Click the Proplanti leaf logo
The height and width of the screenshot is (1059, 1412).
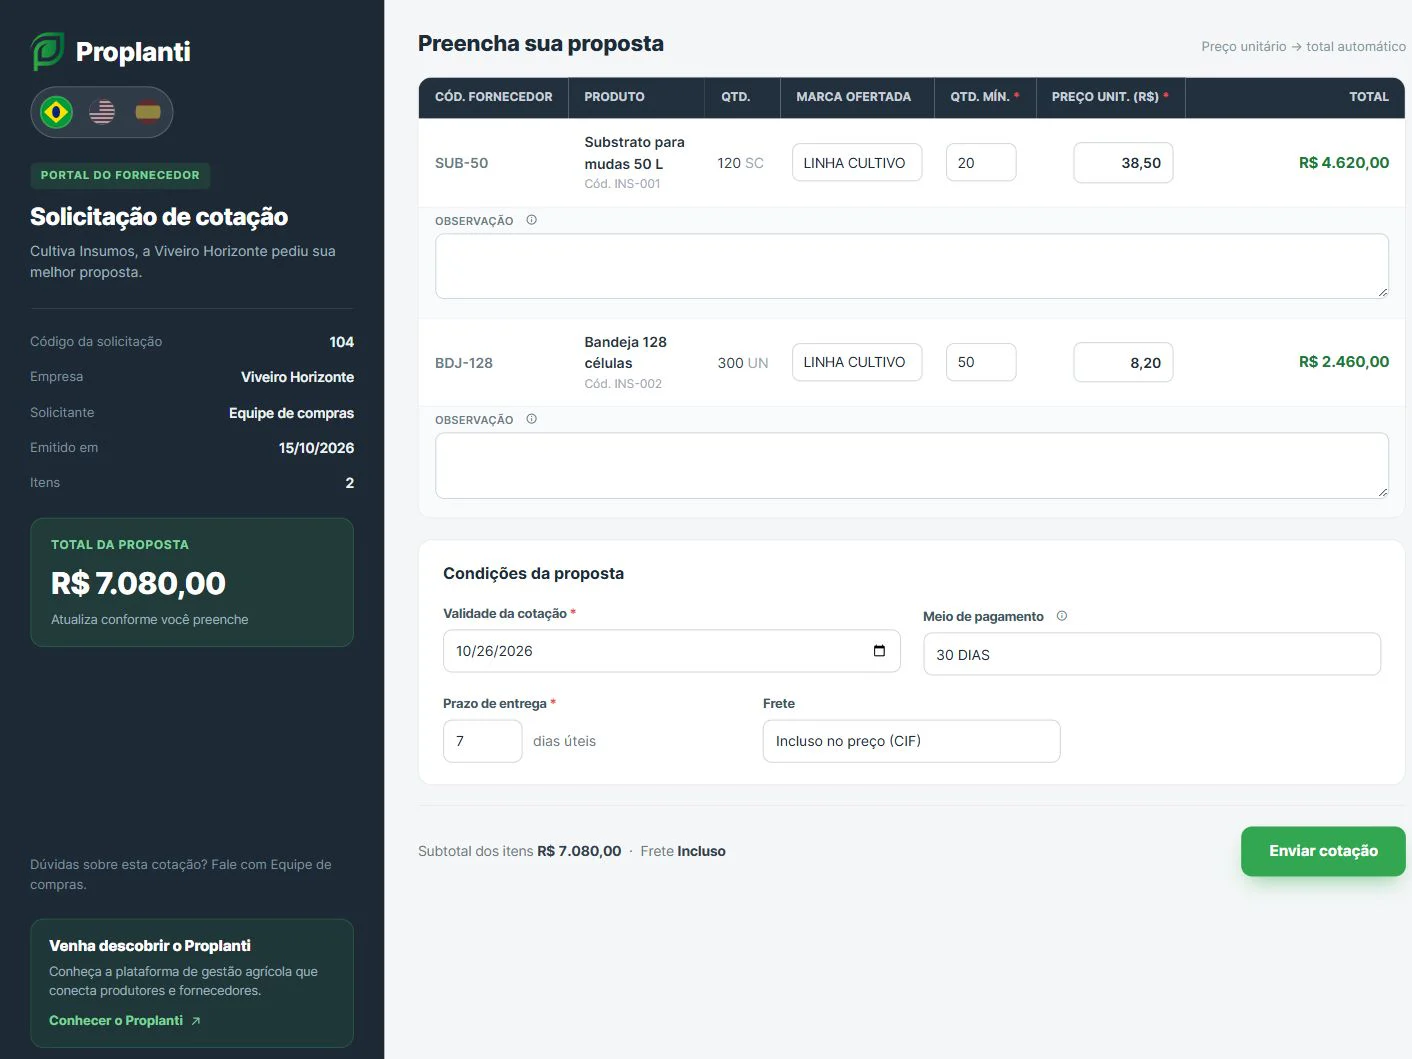pos(47,51)
